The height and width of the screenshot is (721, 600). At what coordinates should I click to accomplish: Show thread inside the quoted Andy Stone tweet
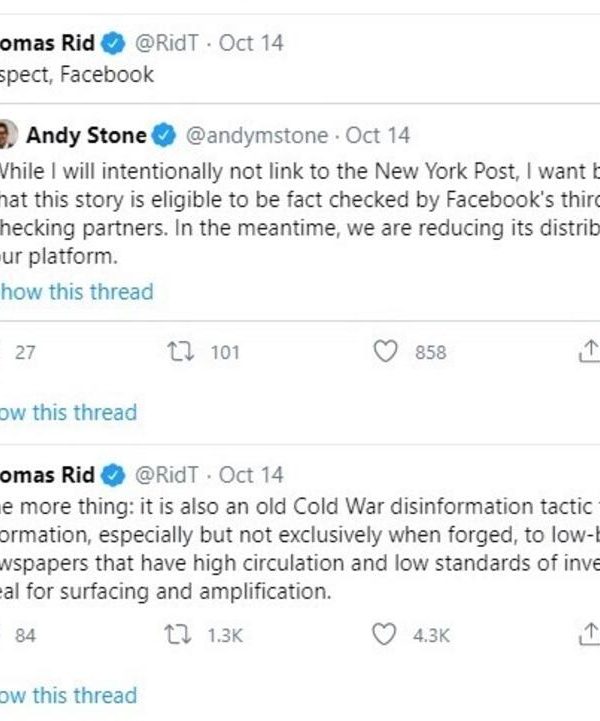pos(77,292)
